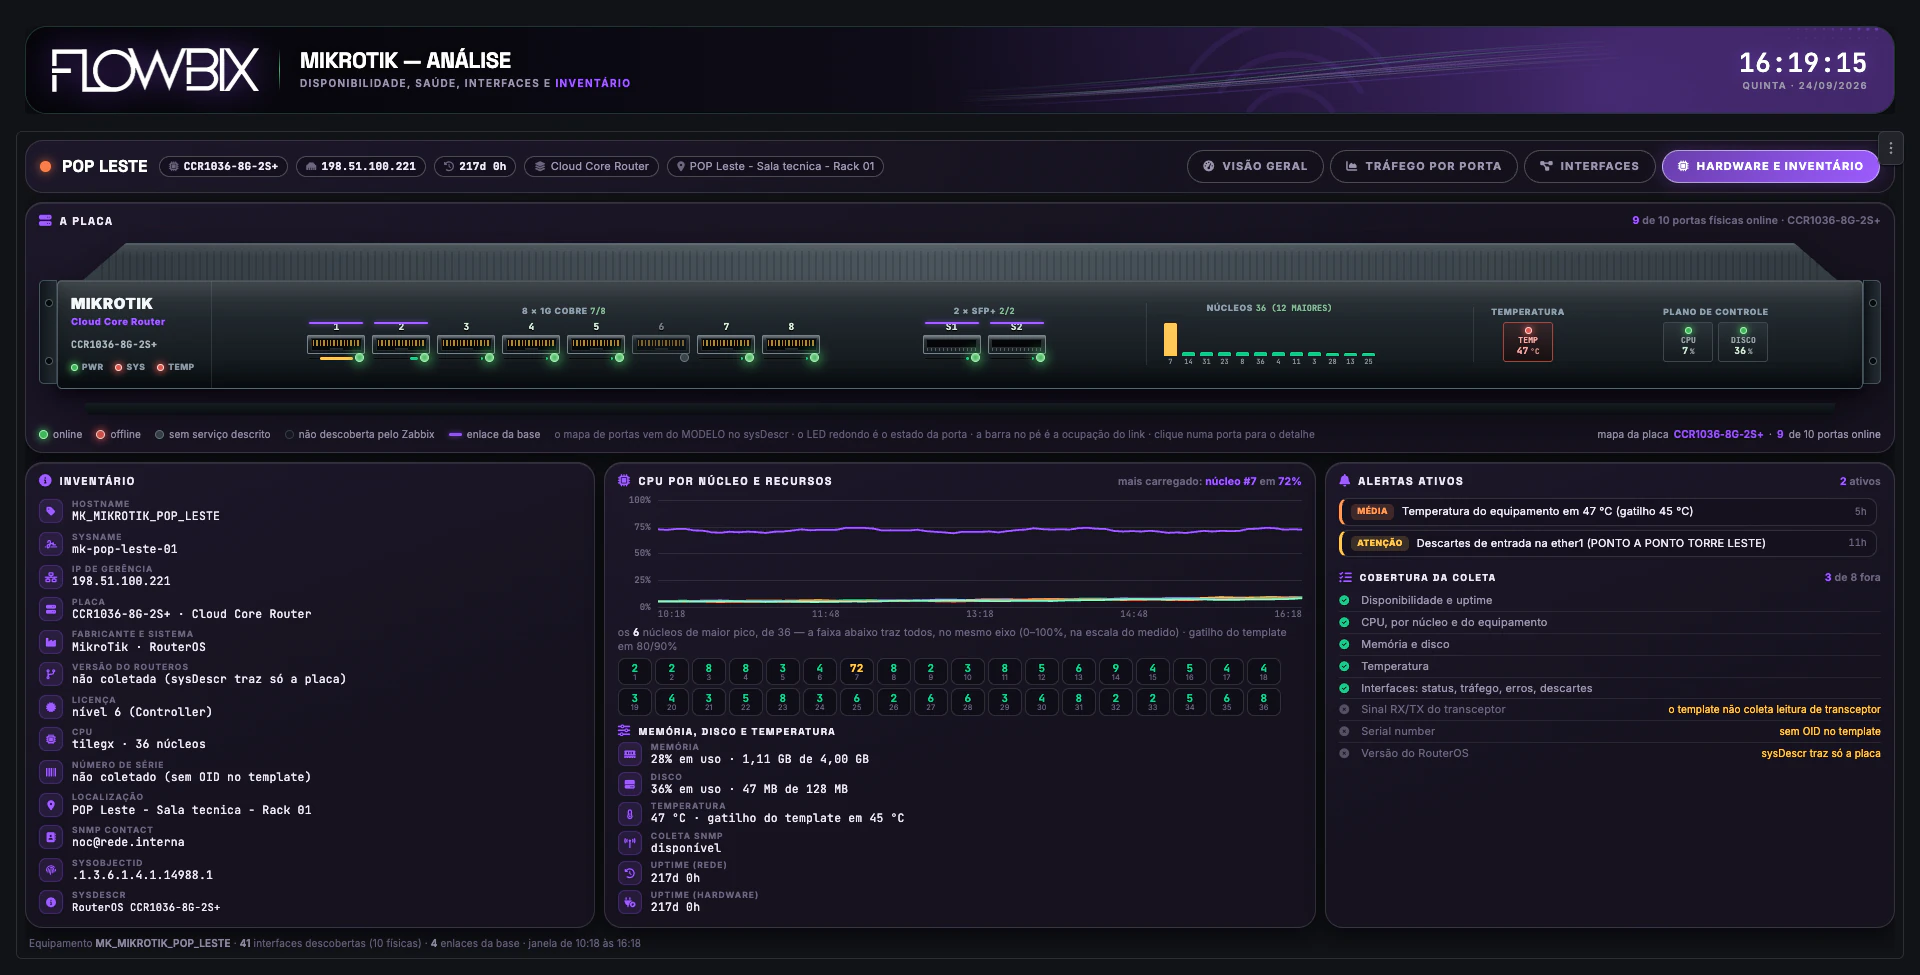Click the Uptime (Rede) clock icon
Image resolution: width=1920 pixels, height=975 pixels.
click(x=630, y=873)
